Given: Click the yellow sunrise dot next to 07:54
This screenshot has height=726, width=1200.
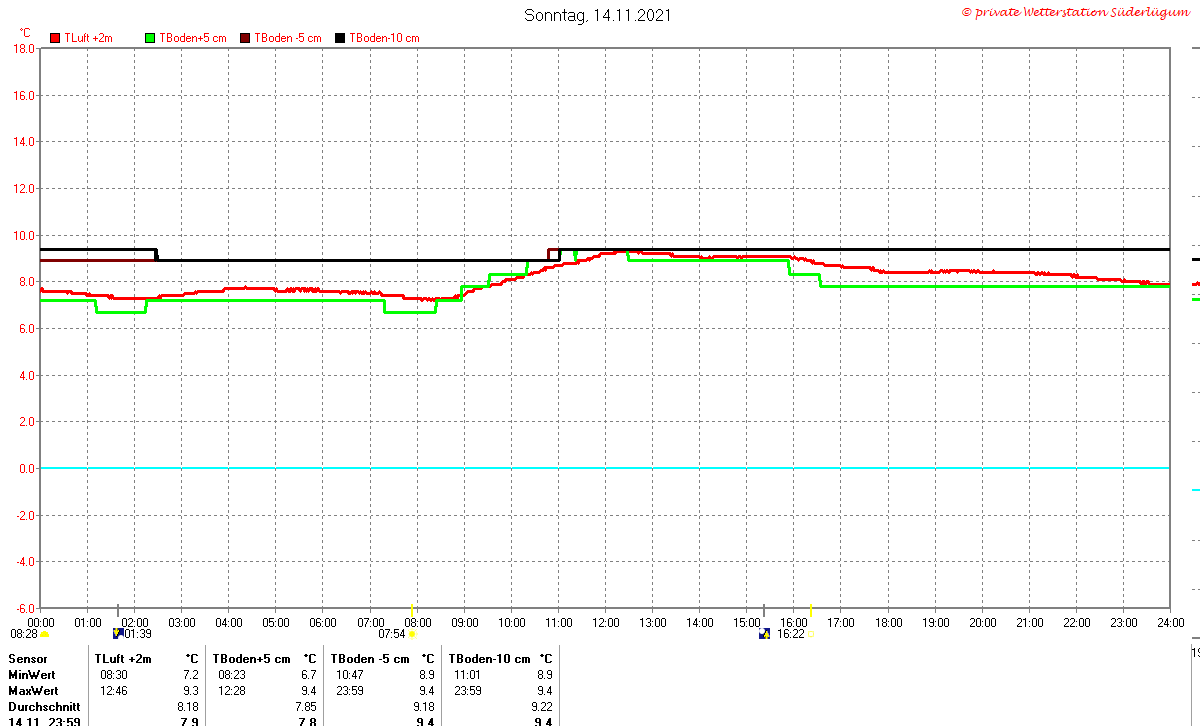Looking at the screenshot, I should pyautogui.click(x=412, y=633).
